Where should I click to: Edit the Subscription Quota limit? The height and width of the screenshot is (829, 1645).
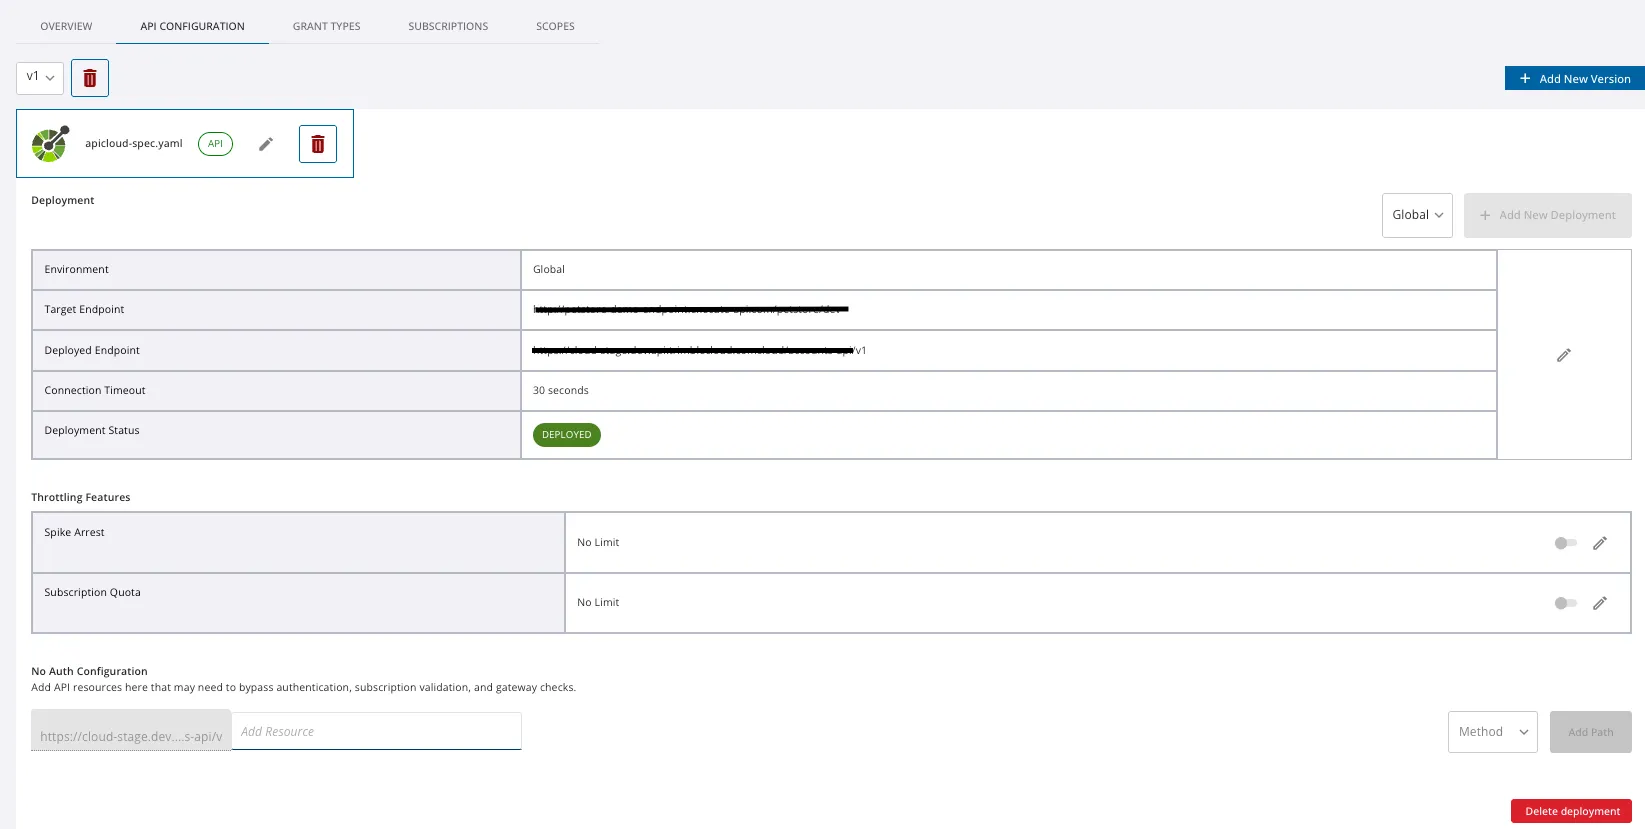[x=1600, y=603]
